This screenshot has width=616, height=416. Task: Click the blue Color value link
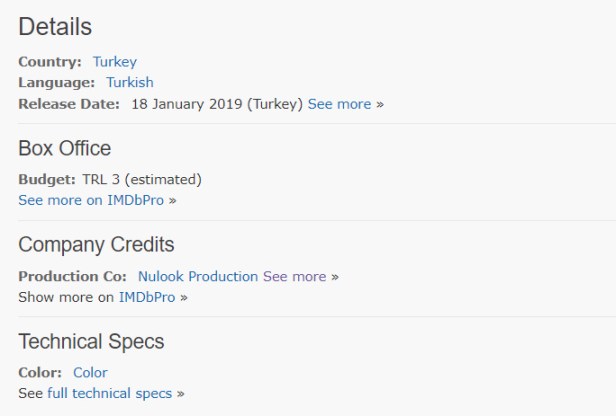pyautogui.click(x=90, y=372)
